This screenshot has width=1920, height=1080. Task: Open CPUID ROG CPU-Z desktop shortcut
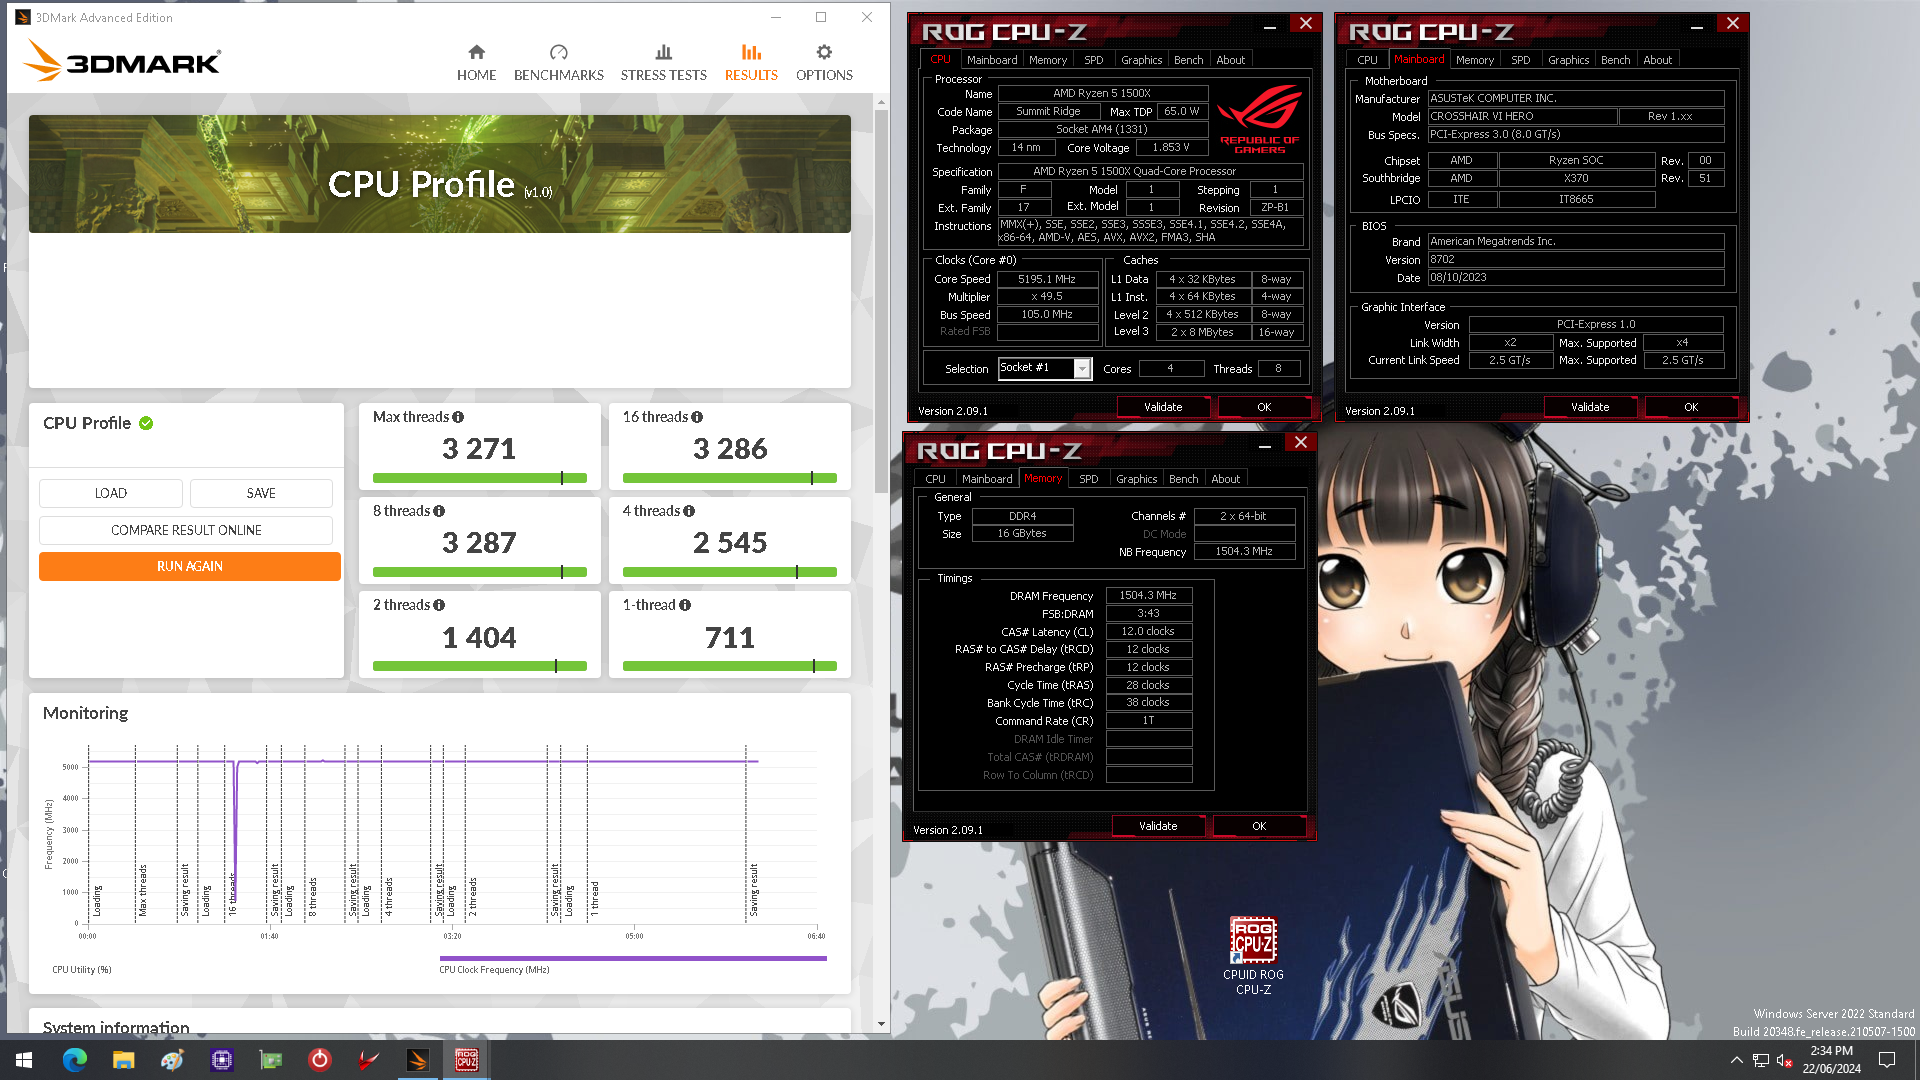pos(1253,955)
